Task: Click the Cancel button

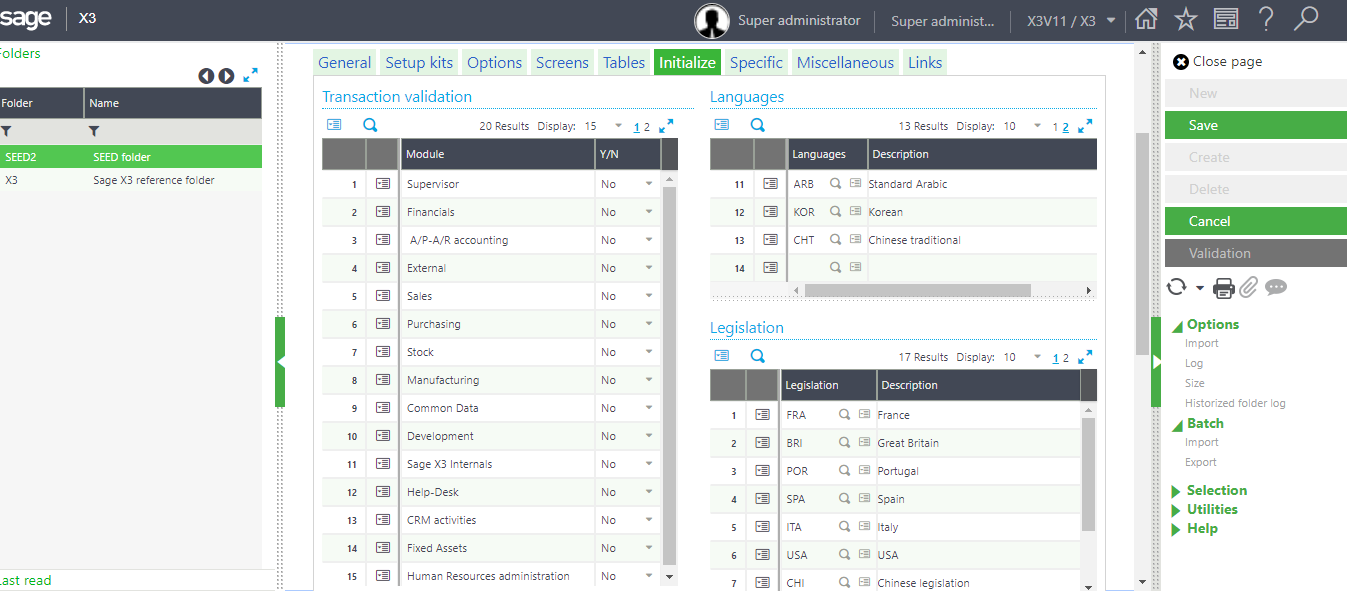Action: tap(1255, 221)
